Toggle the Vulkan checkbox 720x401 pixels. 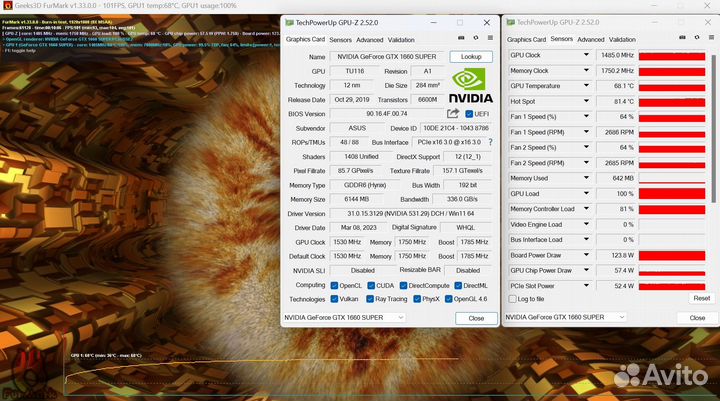coord(334,299)
